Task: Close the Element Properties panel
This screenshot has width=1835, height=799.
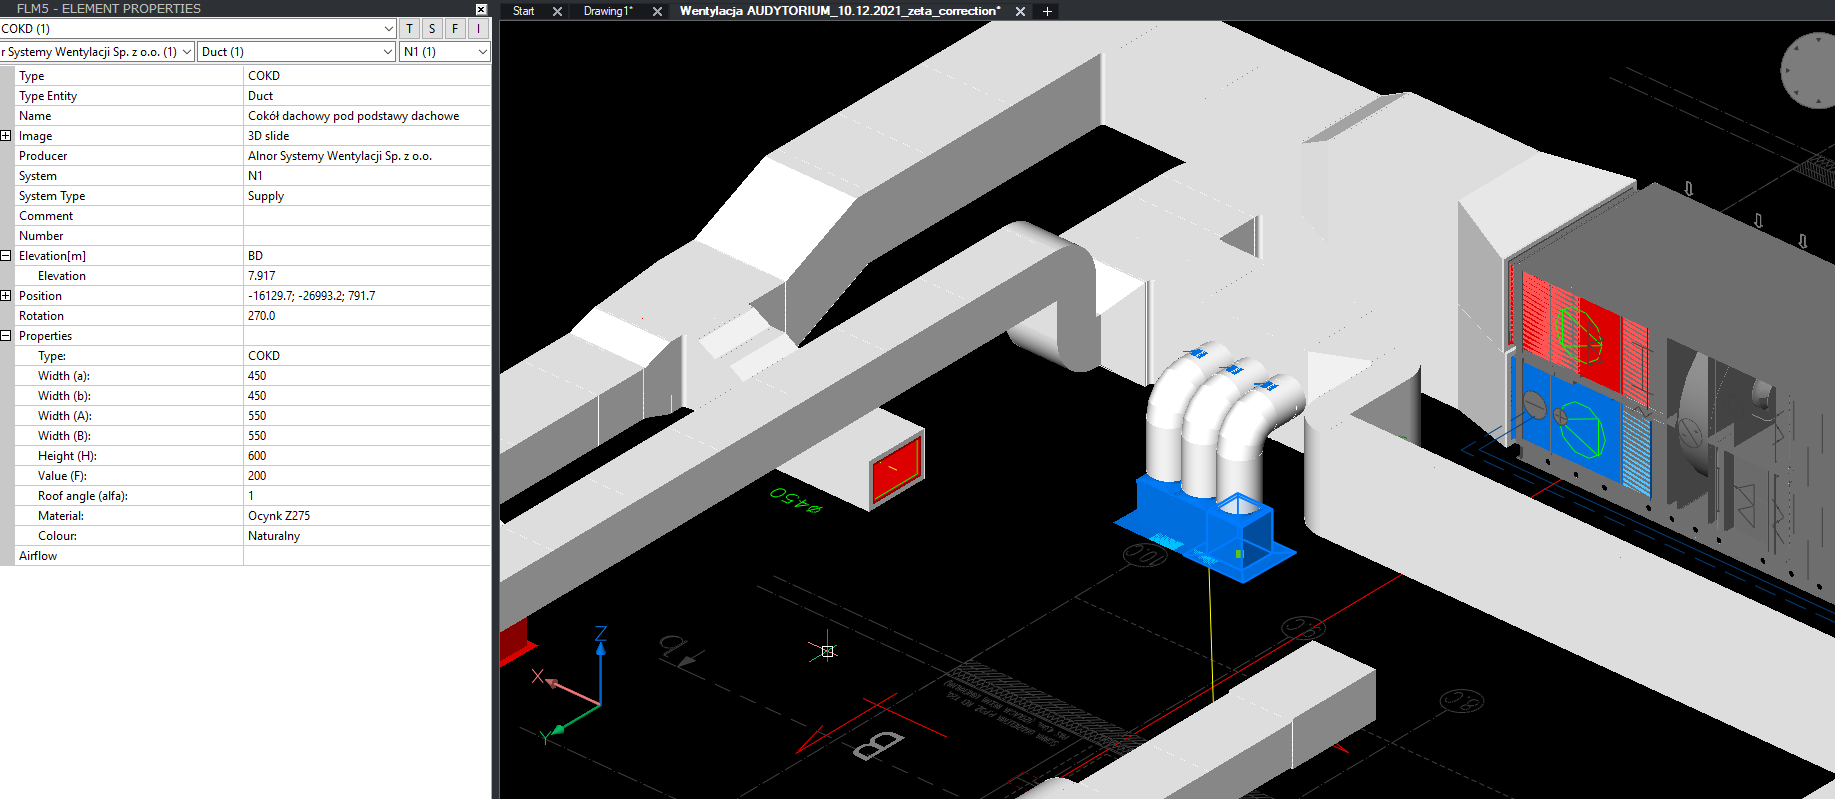Action: [x=481, y=9]
